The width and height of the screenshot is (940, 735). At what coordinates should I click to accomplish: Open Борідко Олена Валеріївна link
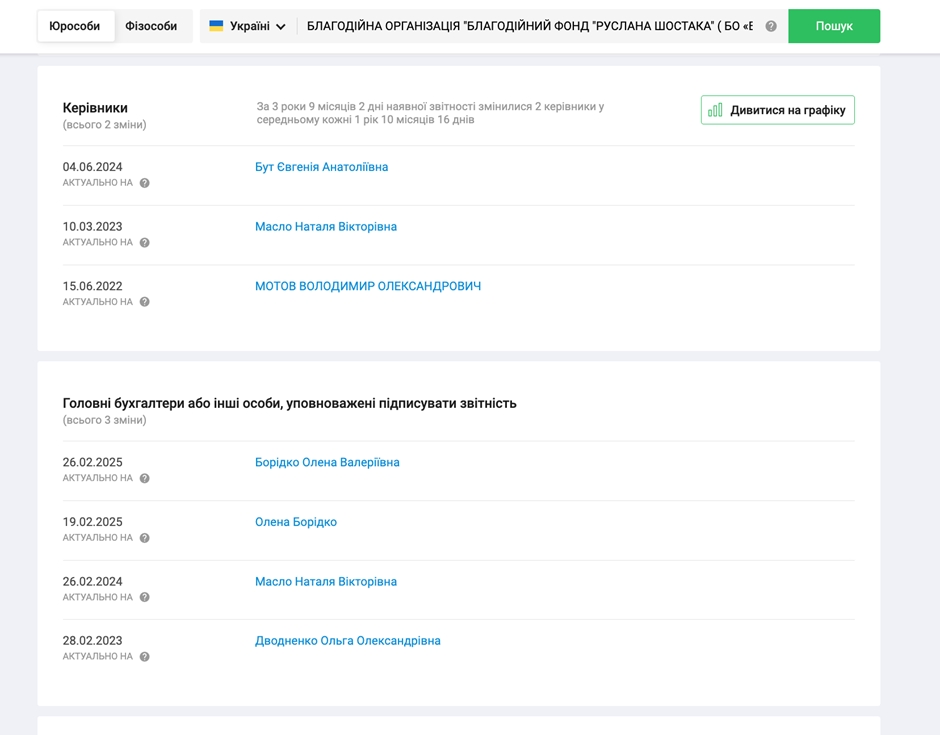(x=327, y=462)
